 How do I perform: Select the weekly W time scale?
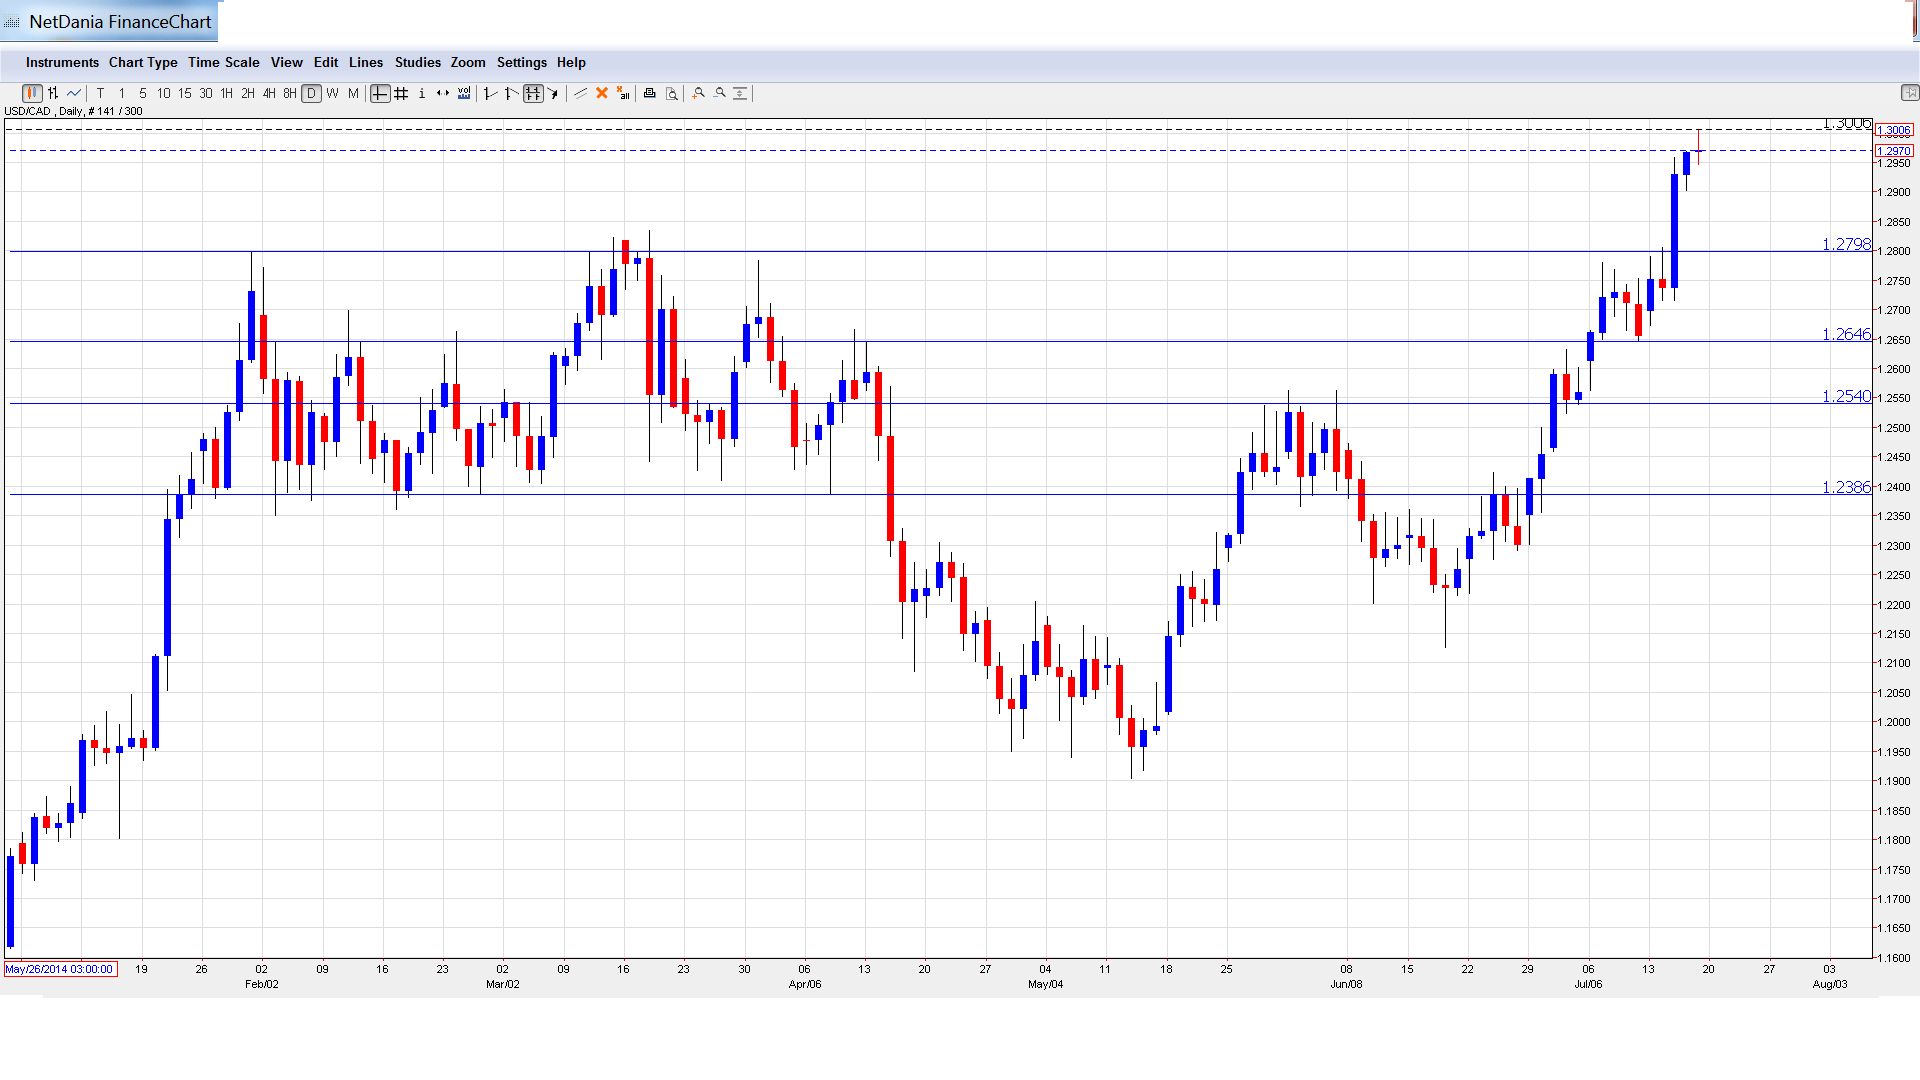coord(332,93)
